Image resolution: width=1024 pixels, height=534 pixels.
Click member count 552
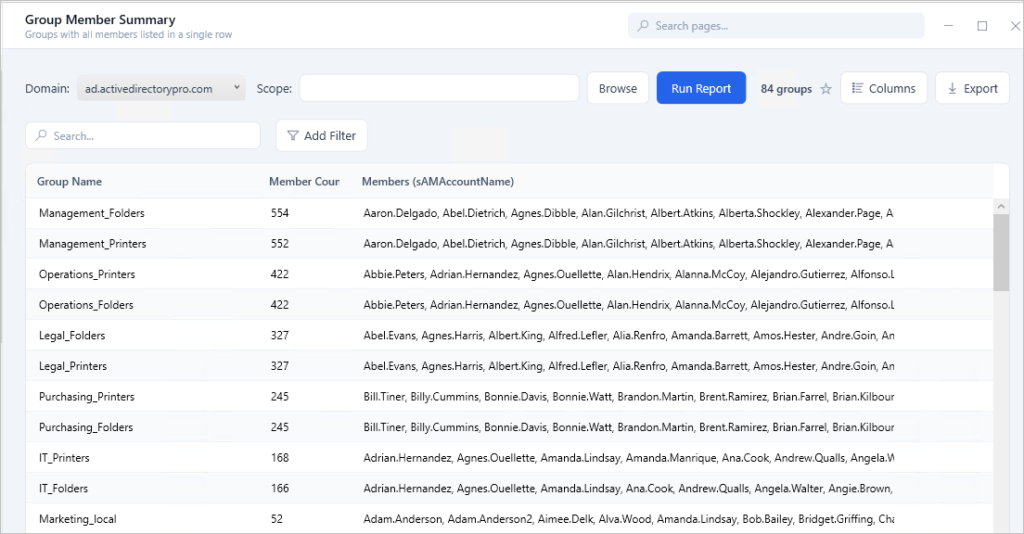point(280,243)
